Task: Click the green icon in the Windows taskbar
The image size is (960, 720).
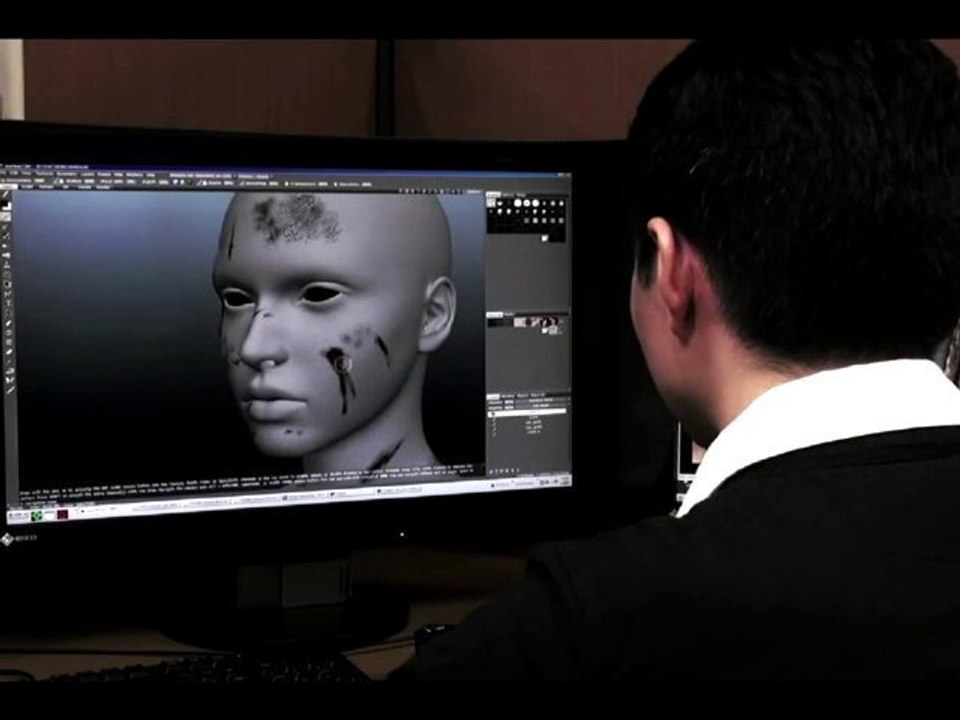Action: 37,516
